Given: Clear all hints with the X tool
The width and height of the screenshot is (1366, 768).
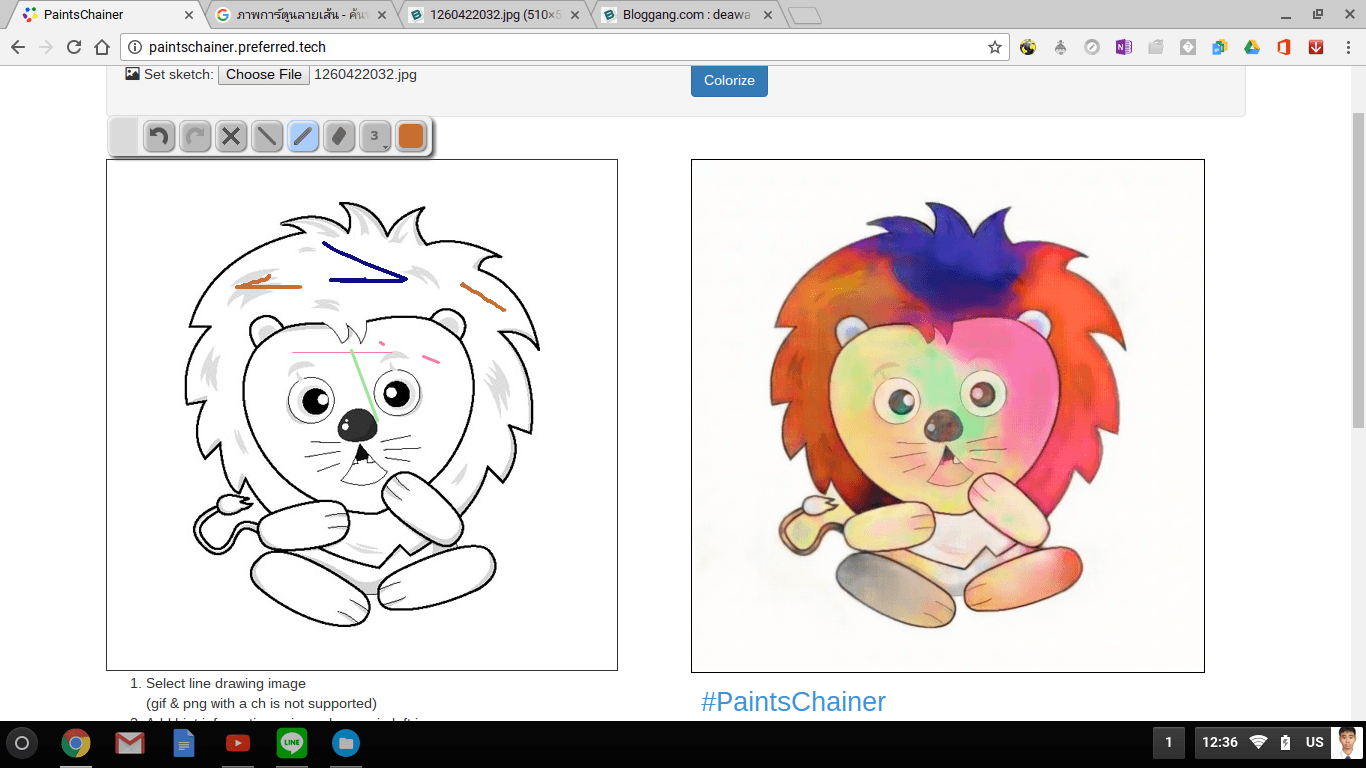Looking at the screenshot, I should 231,136.
